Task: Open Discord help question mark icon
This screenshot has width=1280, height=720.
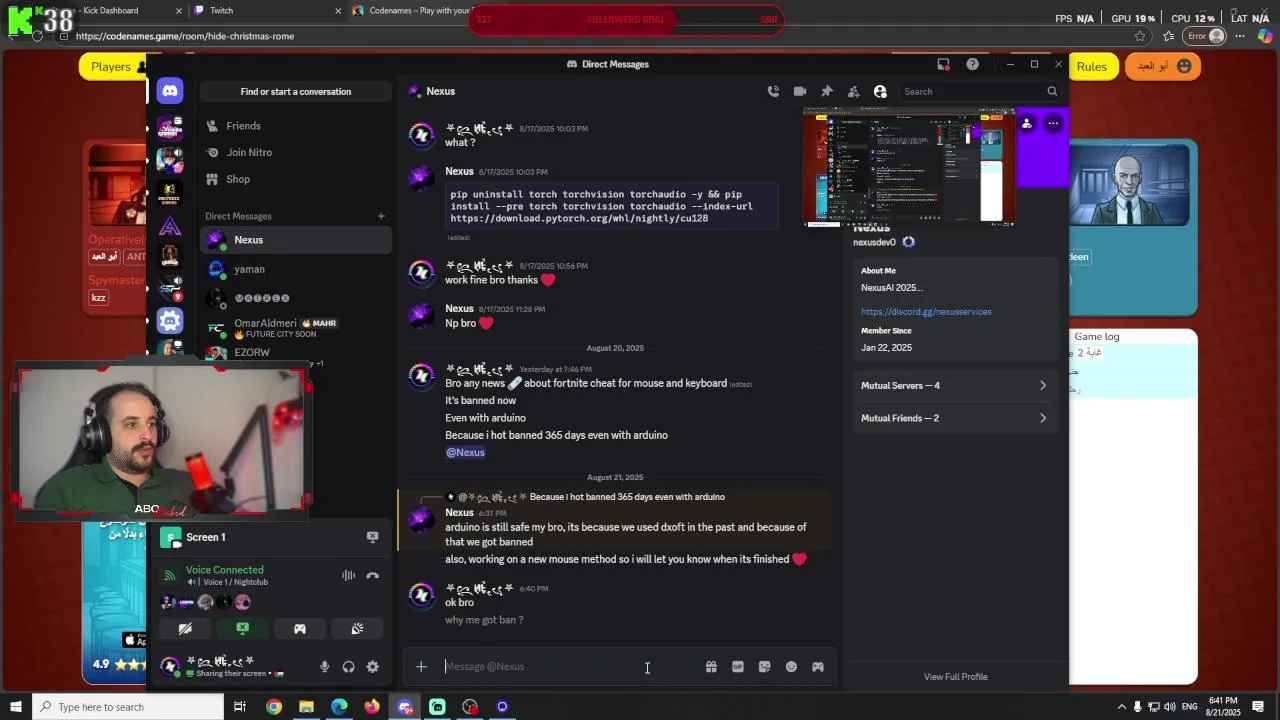Action: [x=972, y=64]
